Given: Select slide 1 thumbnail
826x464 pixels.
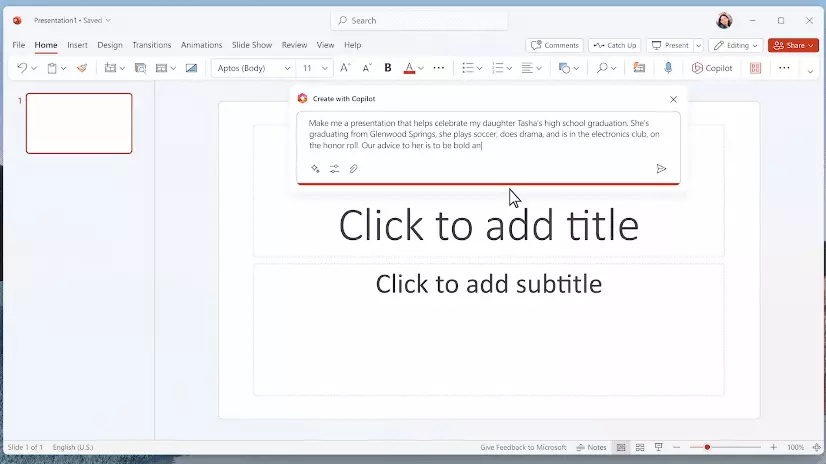Looking at the screenshot, I should pyautogui.click(x=79, y=123).
